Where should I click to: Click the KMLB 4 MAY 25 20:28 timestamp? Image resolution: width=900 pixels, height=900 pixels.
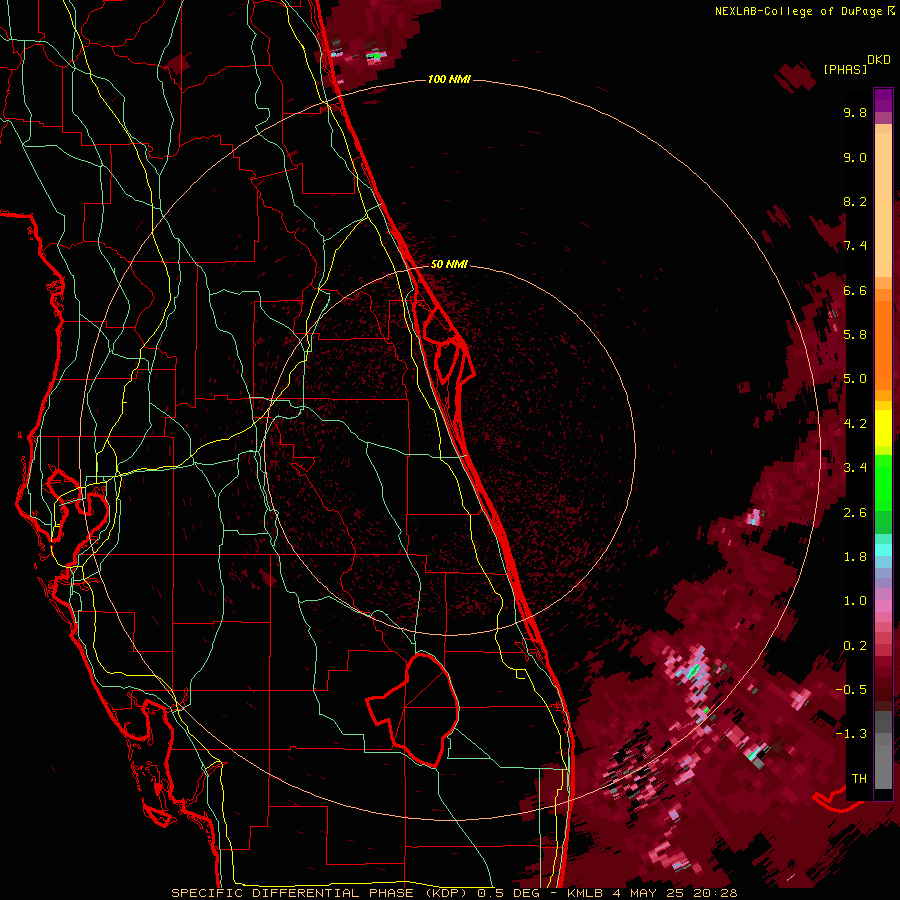tap(653, 893)
